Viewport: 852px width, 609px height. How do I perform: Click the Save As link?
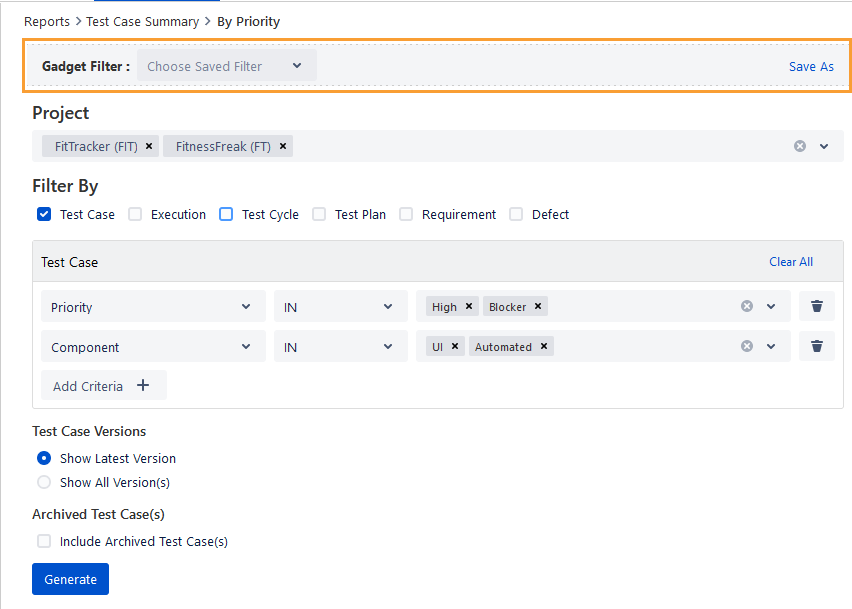tap(810, 66)
